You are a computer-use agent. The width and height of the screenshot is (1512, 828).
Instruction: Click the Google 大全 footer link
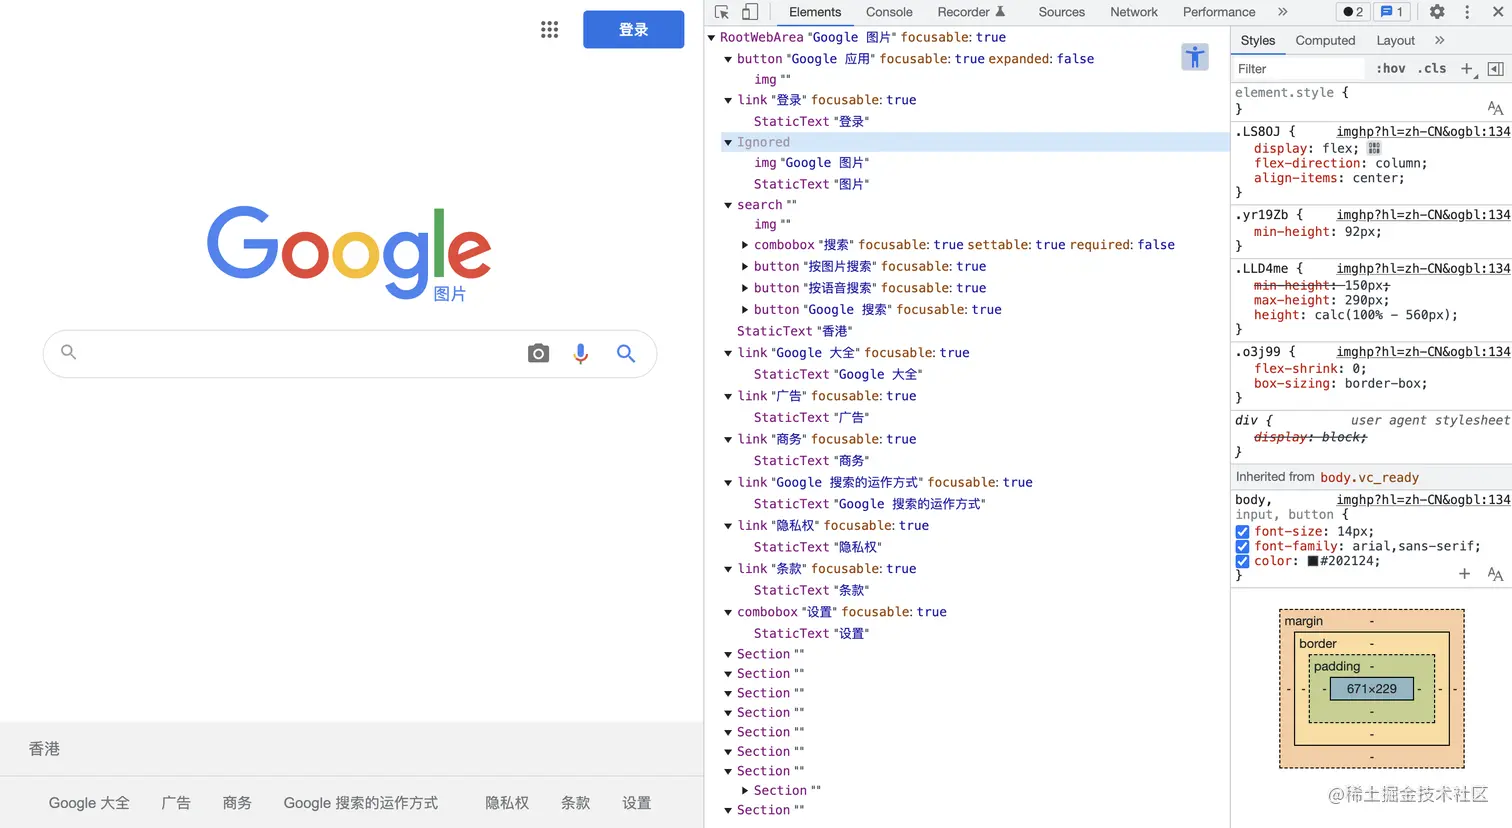click(x=89, y=803)
